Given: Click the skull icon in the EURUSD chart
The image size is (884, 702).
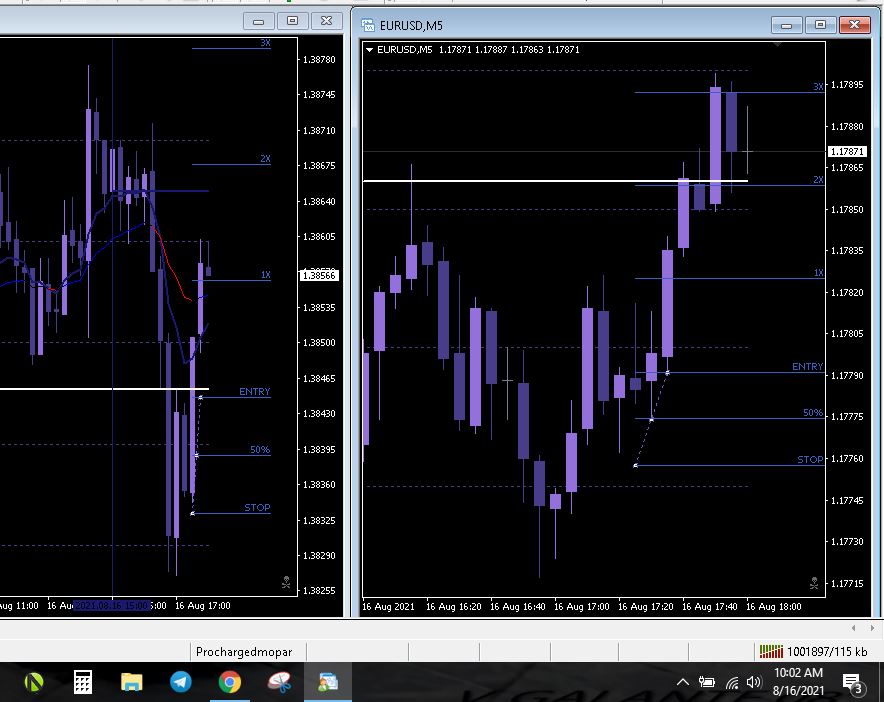Looking at the screenshot, I should pos(813,582).
